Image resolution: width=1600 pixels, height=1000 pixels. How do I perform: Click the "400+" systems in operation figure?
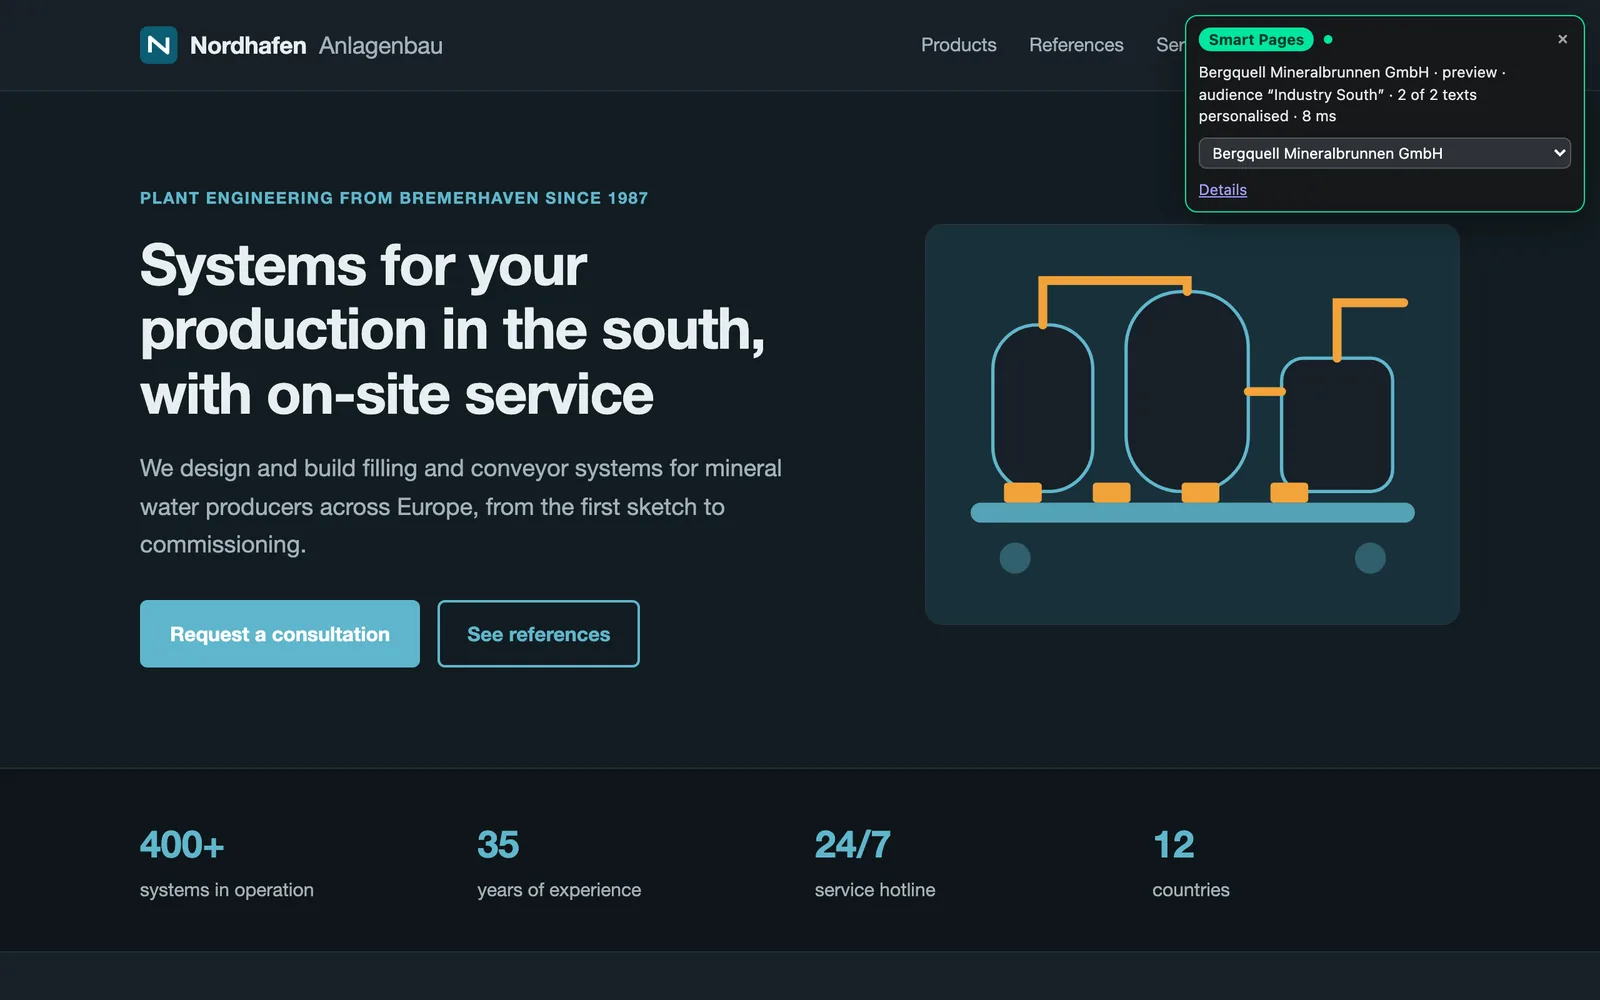click(182, 845)
